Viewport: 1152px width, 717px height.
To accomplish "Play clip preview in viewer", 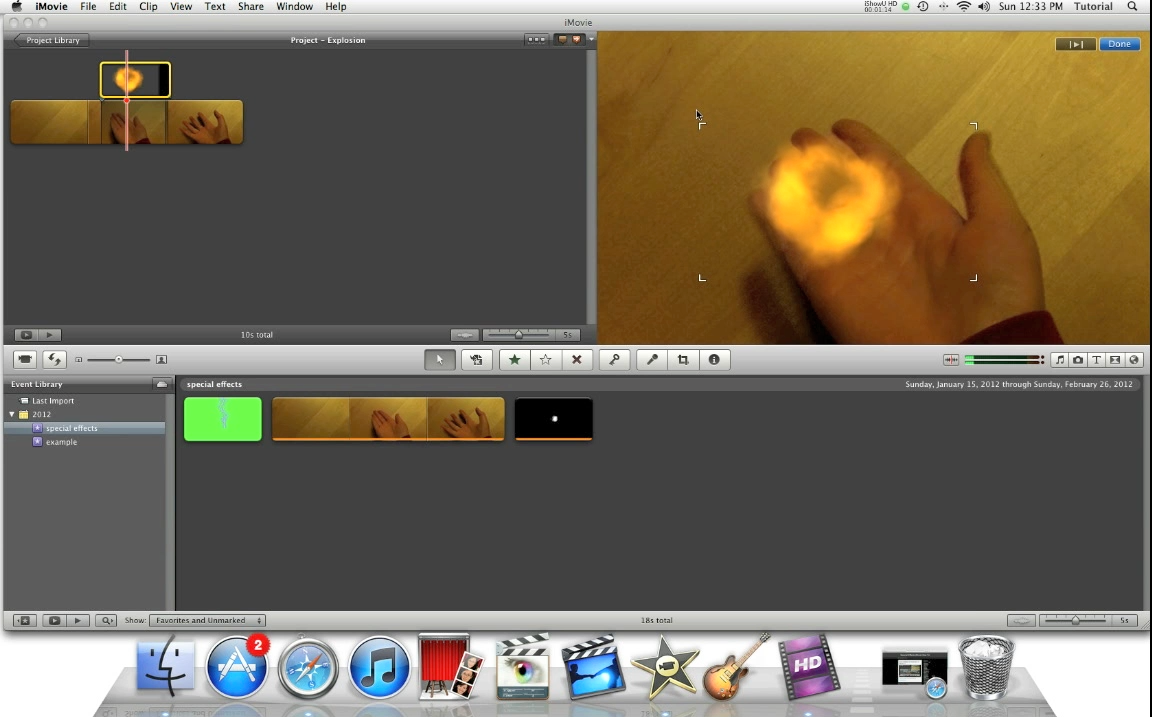I will click(x=1076, y=44).
